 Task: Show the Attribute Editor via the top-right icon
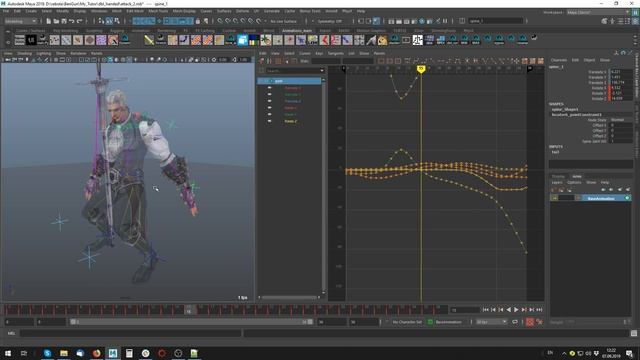click(620, 21)
